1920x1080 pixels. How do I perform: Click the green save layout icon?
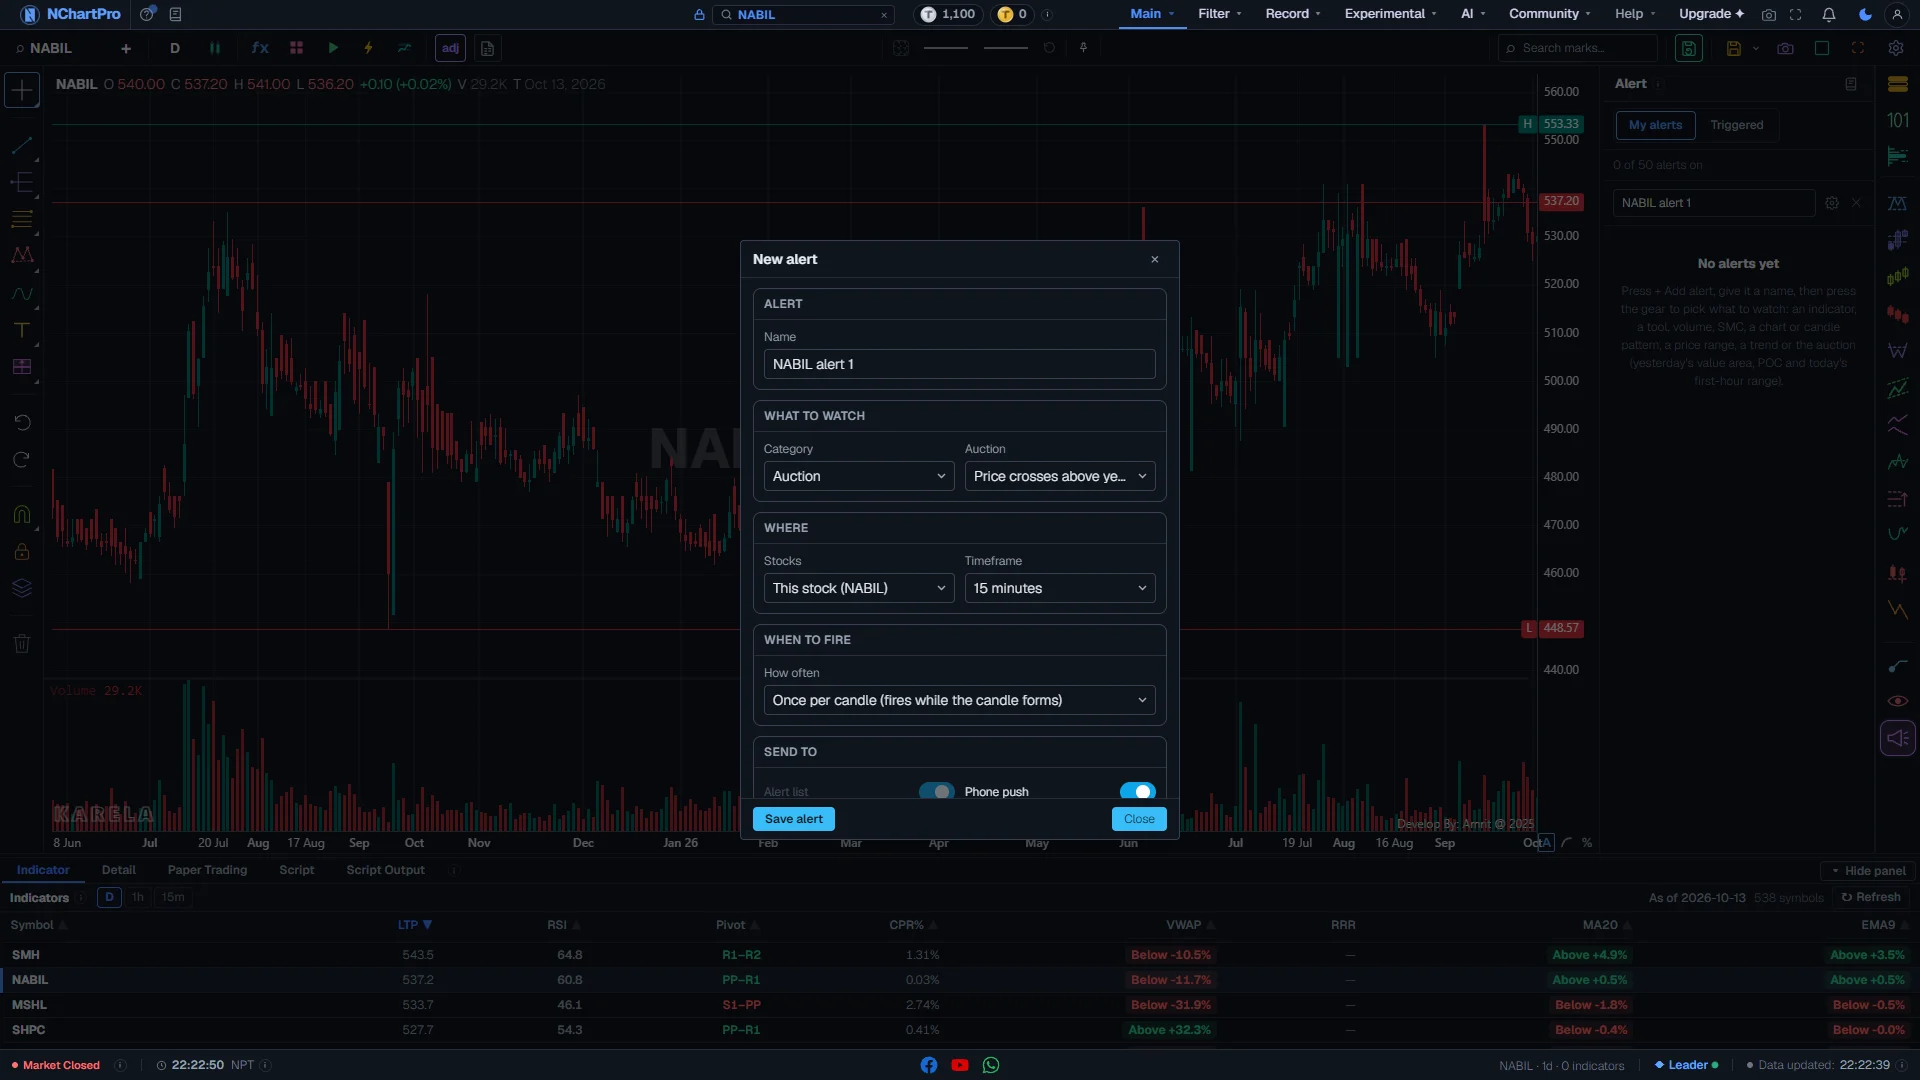(1689, 48)
